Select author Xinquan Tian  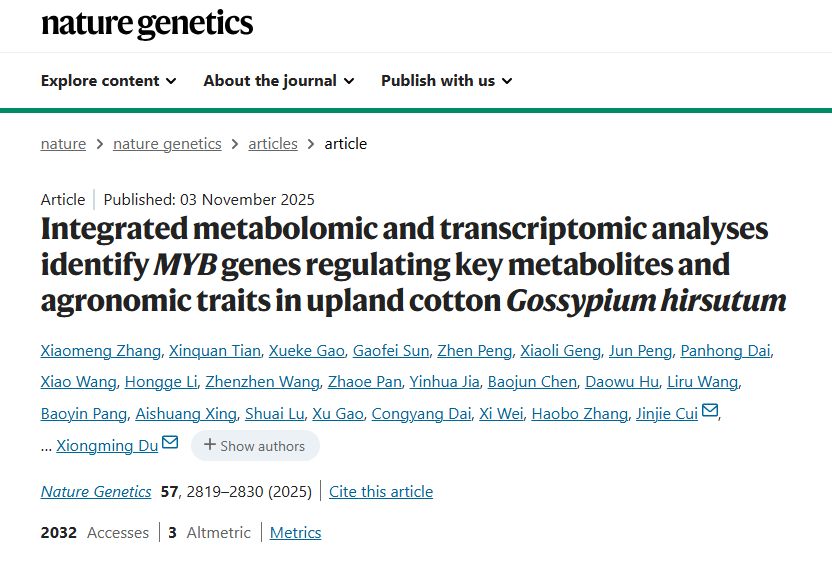[x=215, y=350]
